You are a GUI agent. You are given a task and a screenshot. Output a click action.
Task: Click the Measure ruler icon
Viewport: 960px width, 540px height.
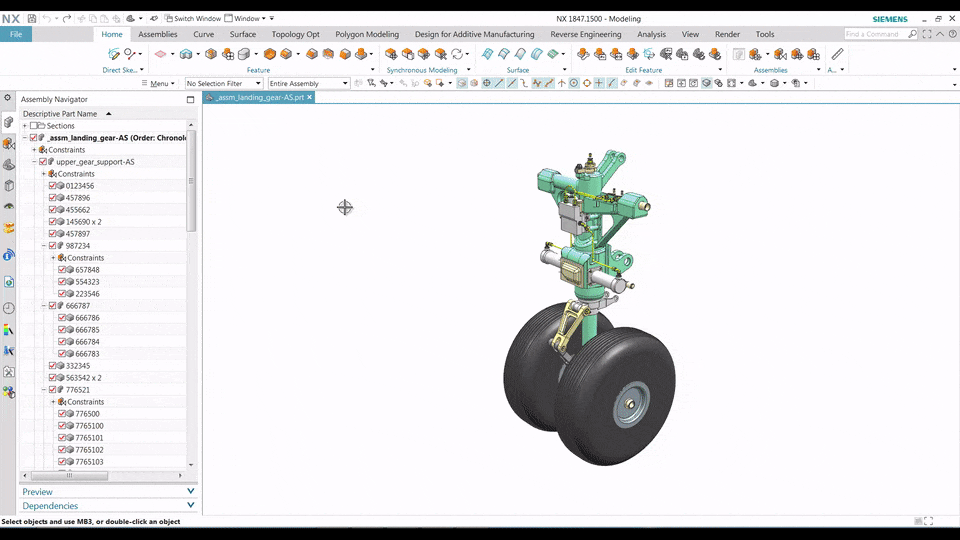pyautogui.click(x=837, y=54)
